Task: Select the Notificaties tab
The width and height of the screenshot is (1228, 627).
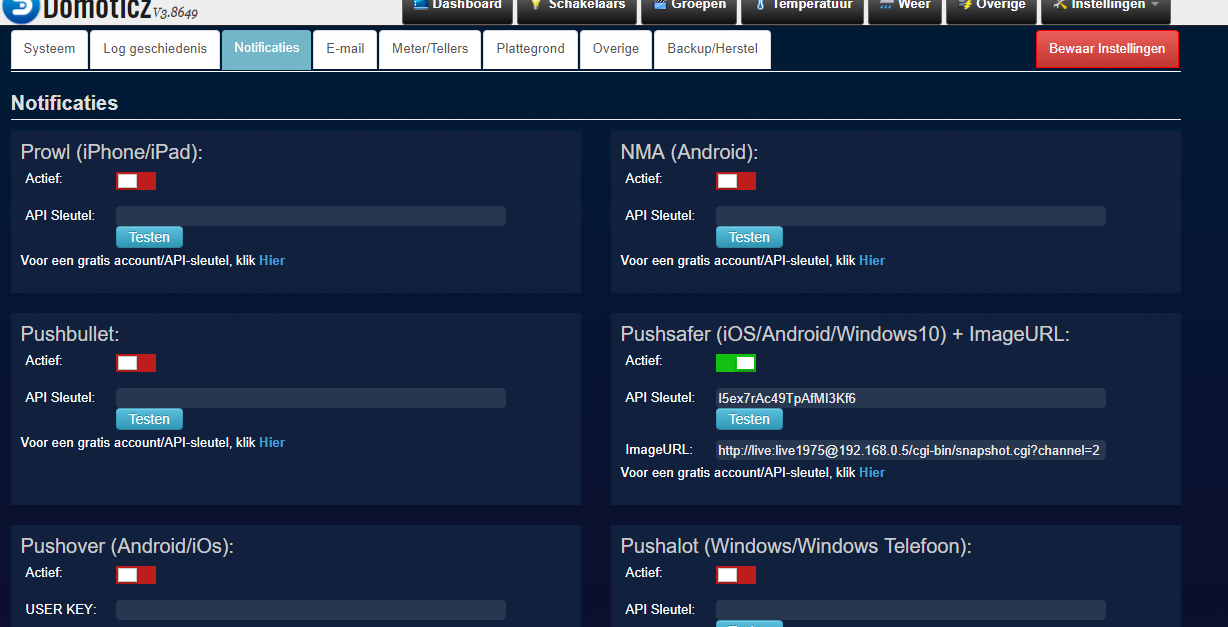Action: pyautogui.click(x=267, y=49)
